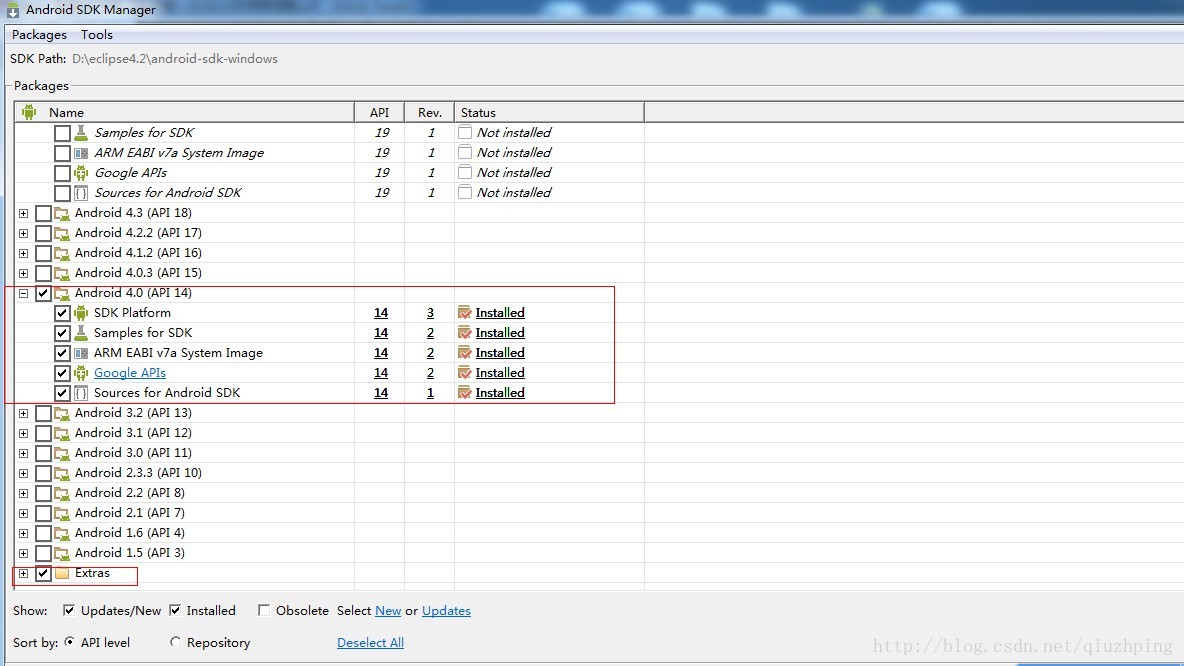
Task: Click the Android icon beside SDK Platform
Action: [81, 313]
